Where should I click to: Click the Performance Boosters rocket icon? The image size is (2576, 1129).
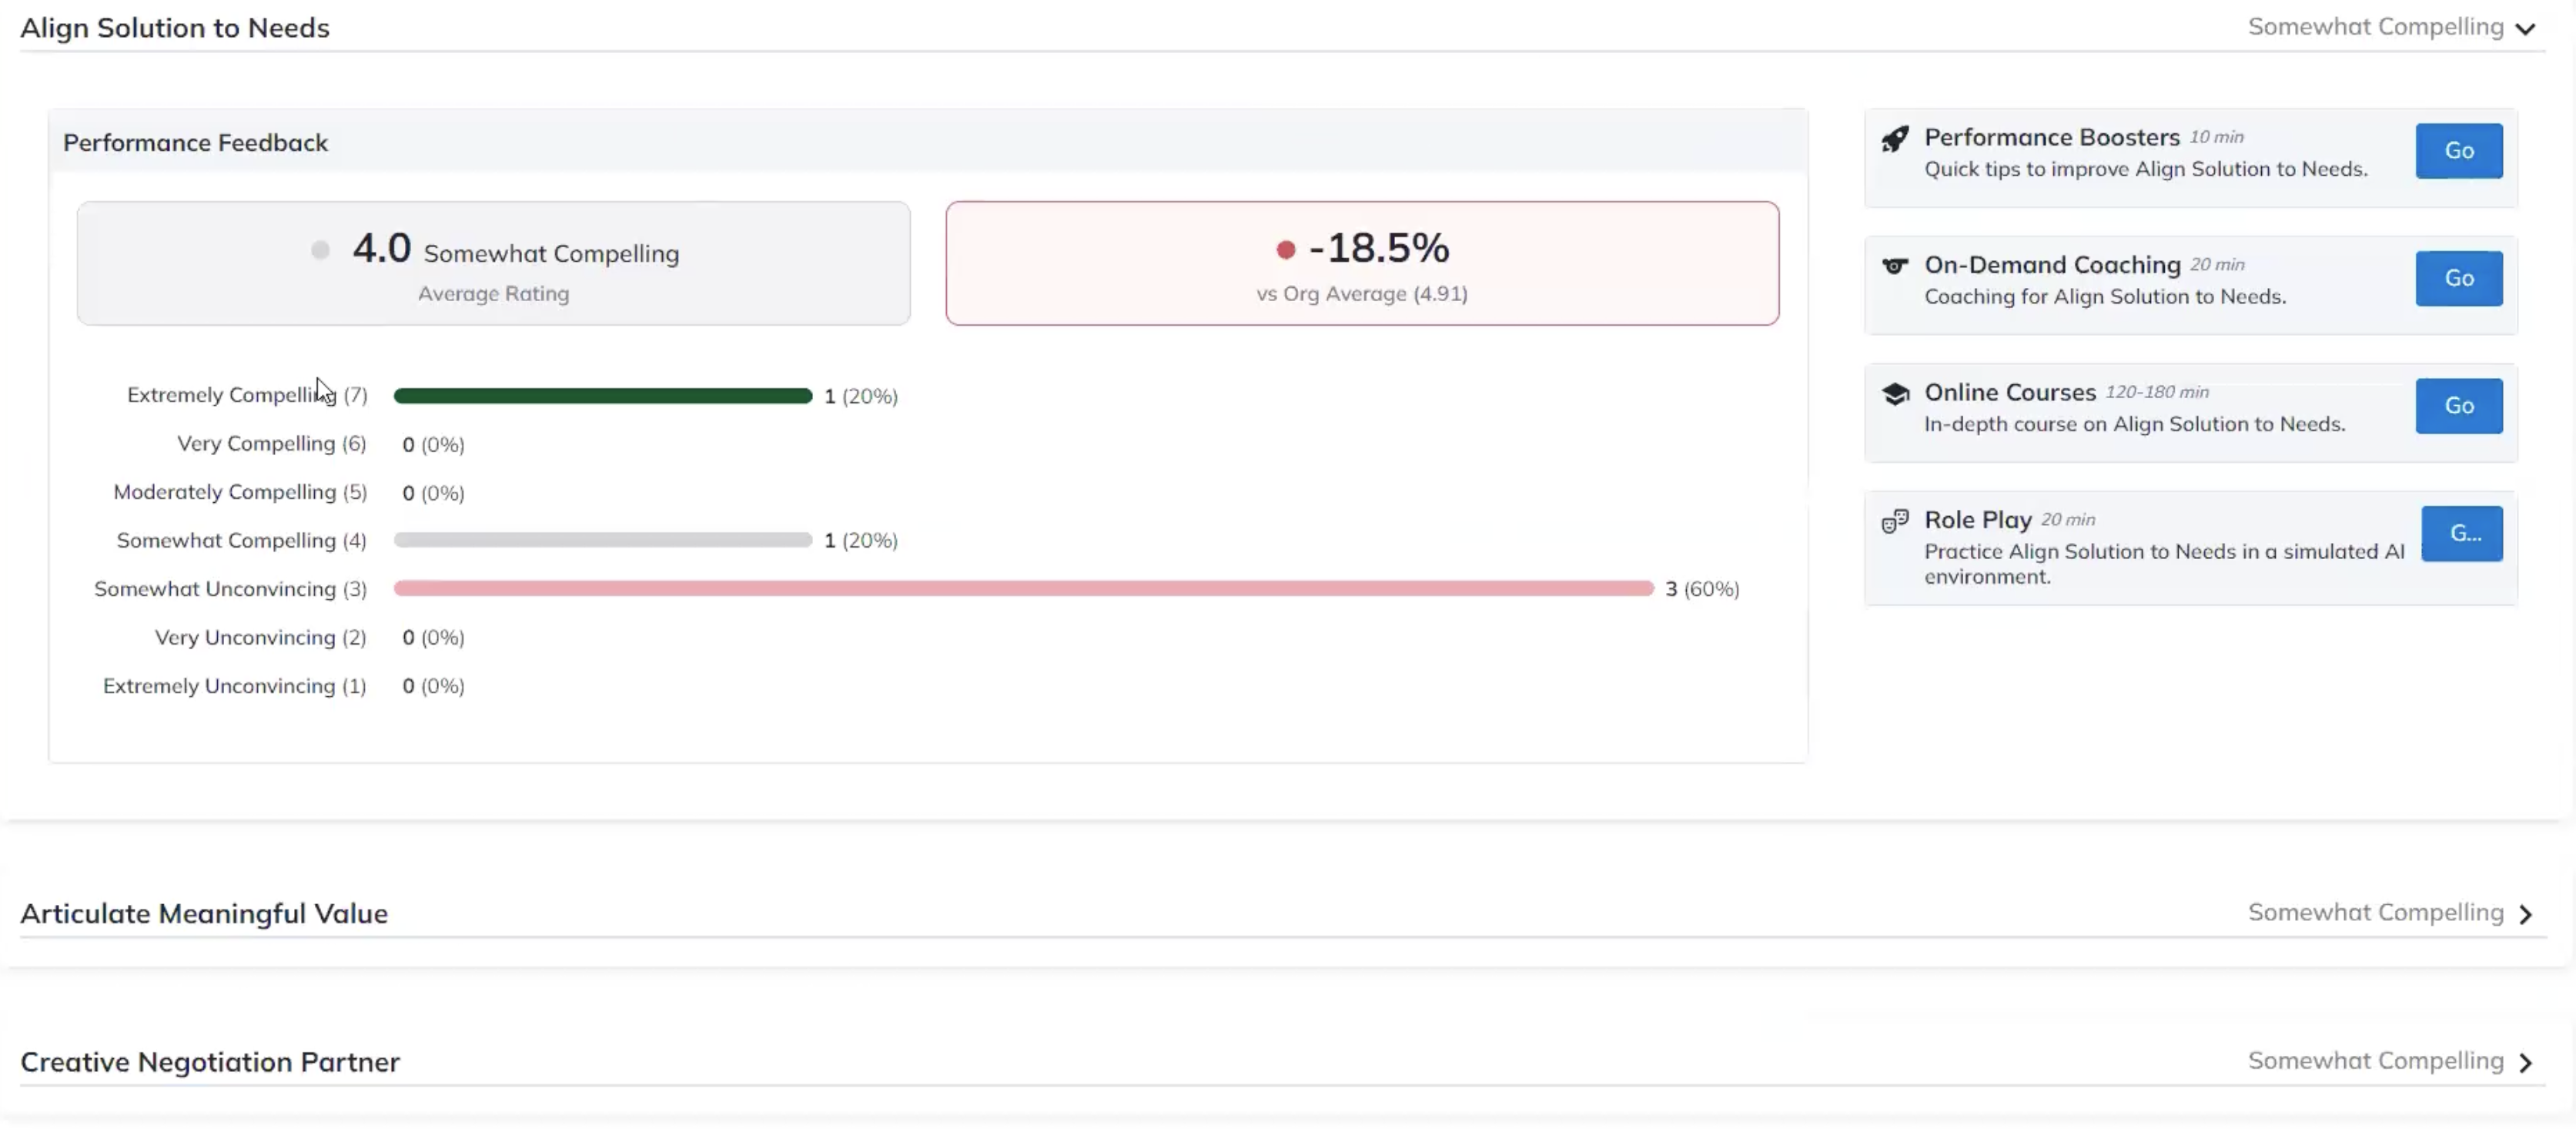pyautogui.click(x=1894, y=139)
